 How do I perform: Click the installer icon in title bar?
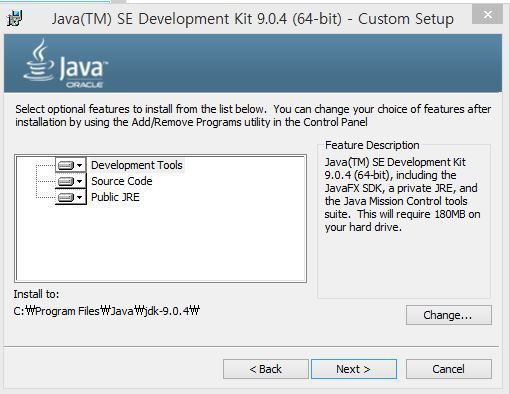pos(14,18)
